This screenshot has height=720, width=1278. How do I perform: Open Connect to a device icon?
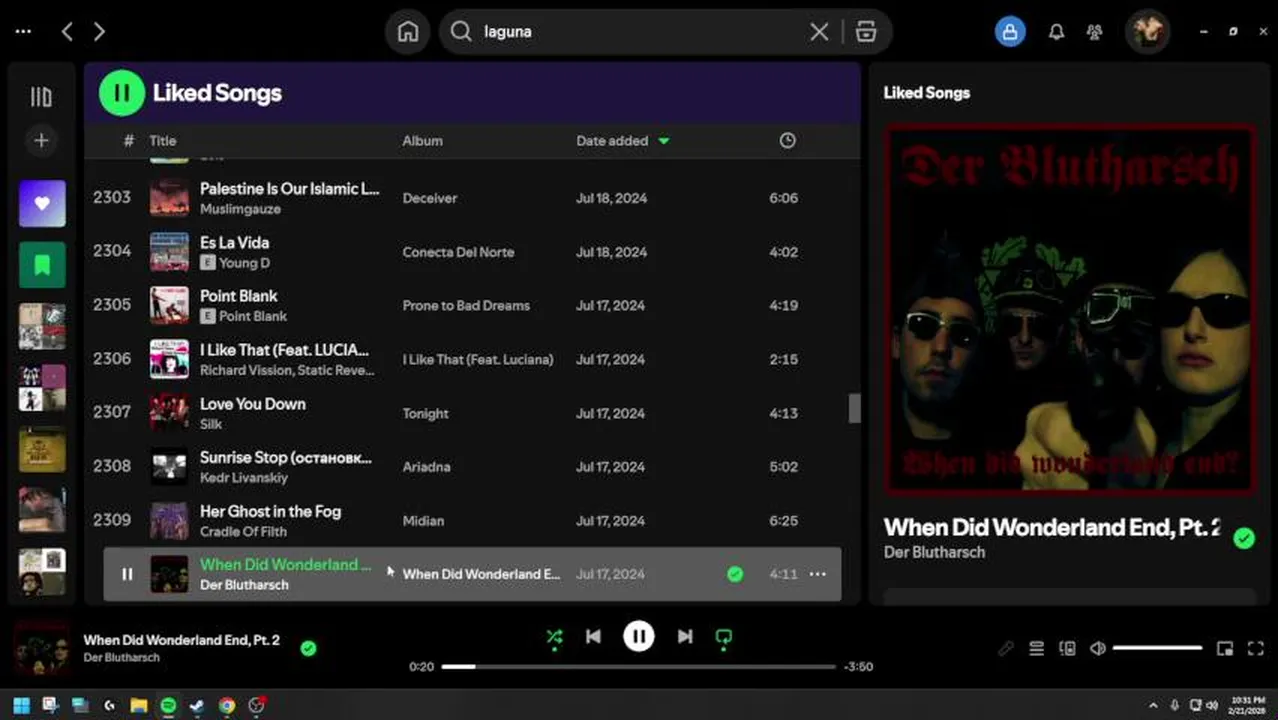(x=1067, y=649)
